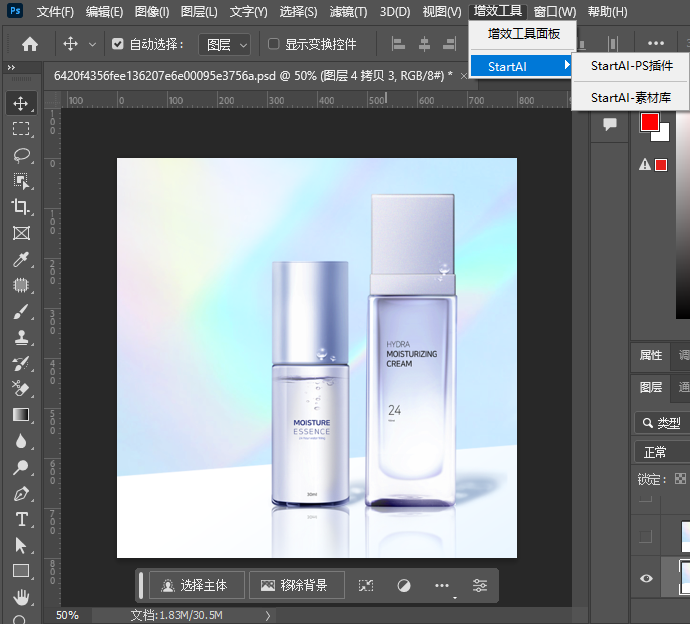Select the Path Selection tool

[x=21, y=546]
